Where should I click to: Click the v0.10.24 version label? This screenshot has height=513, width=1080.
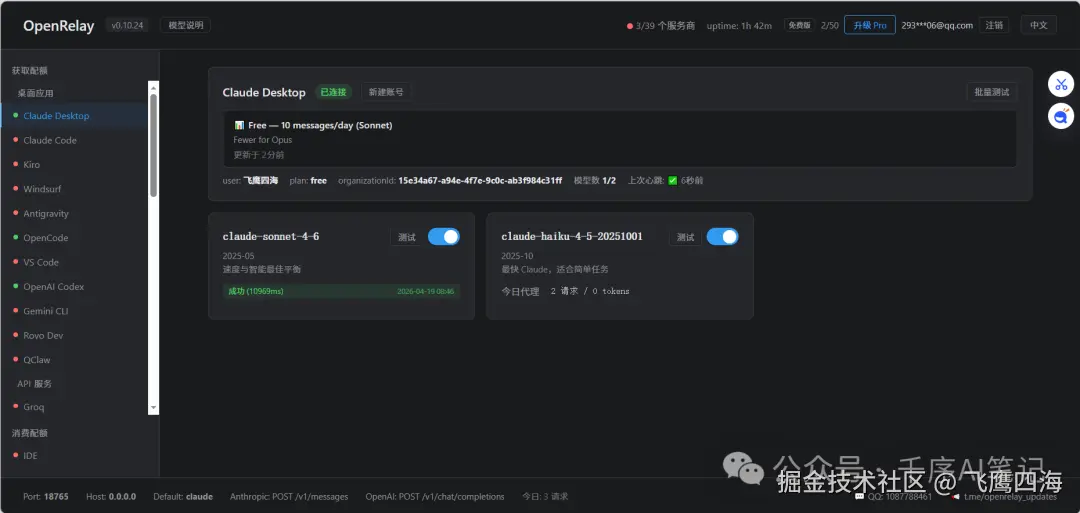[126, 25]
